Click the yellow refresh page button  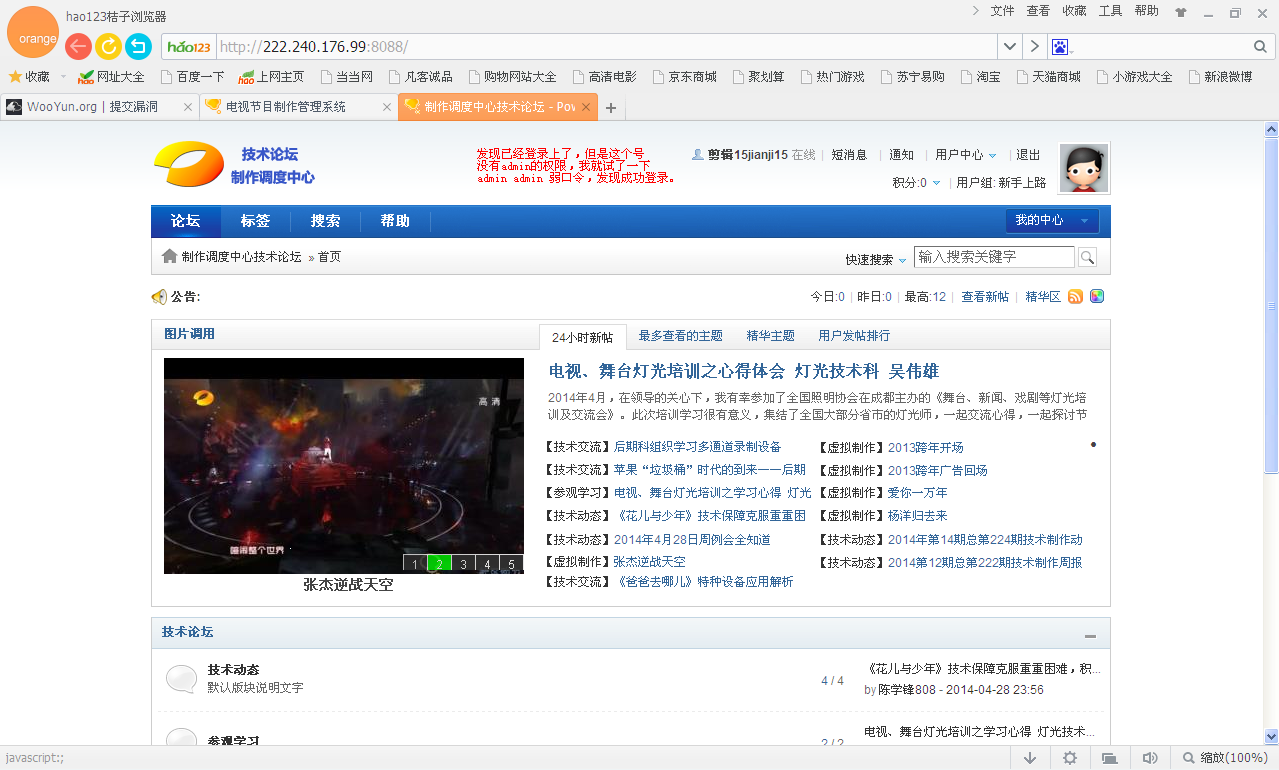pyautogui.click(x=108, y=46)
